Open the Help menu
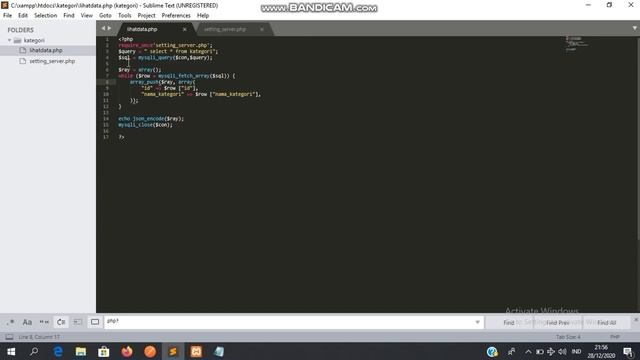The image size is (640, 360). pyautogui.click(x=203, y=16)
